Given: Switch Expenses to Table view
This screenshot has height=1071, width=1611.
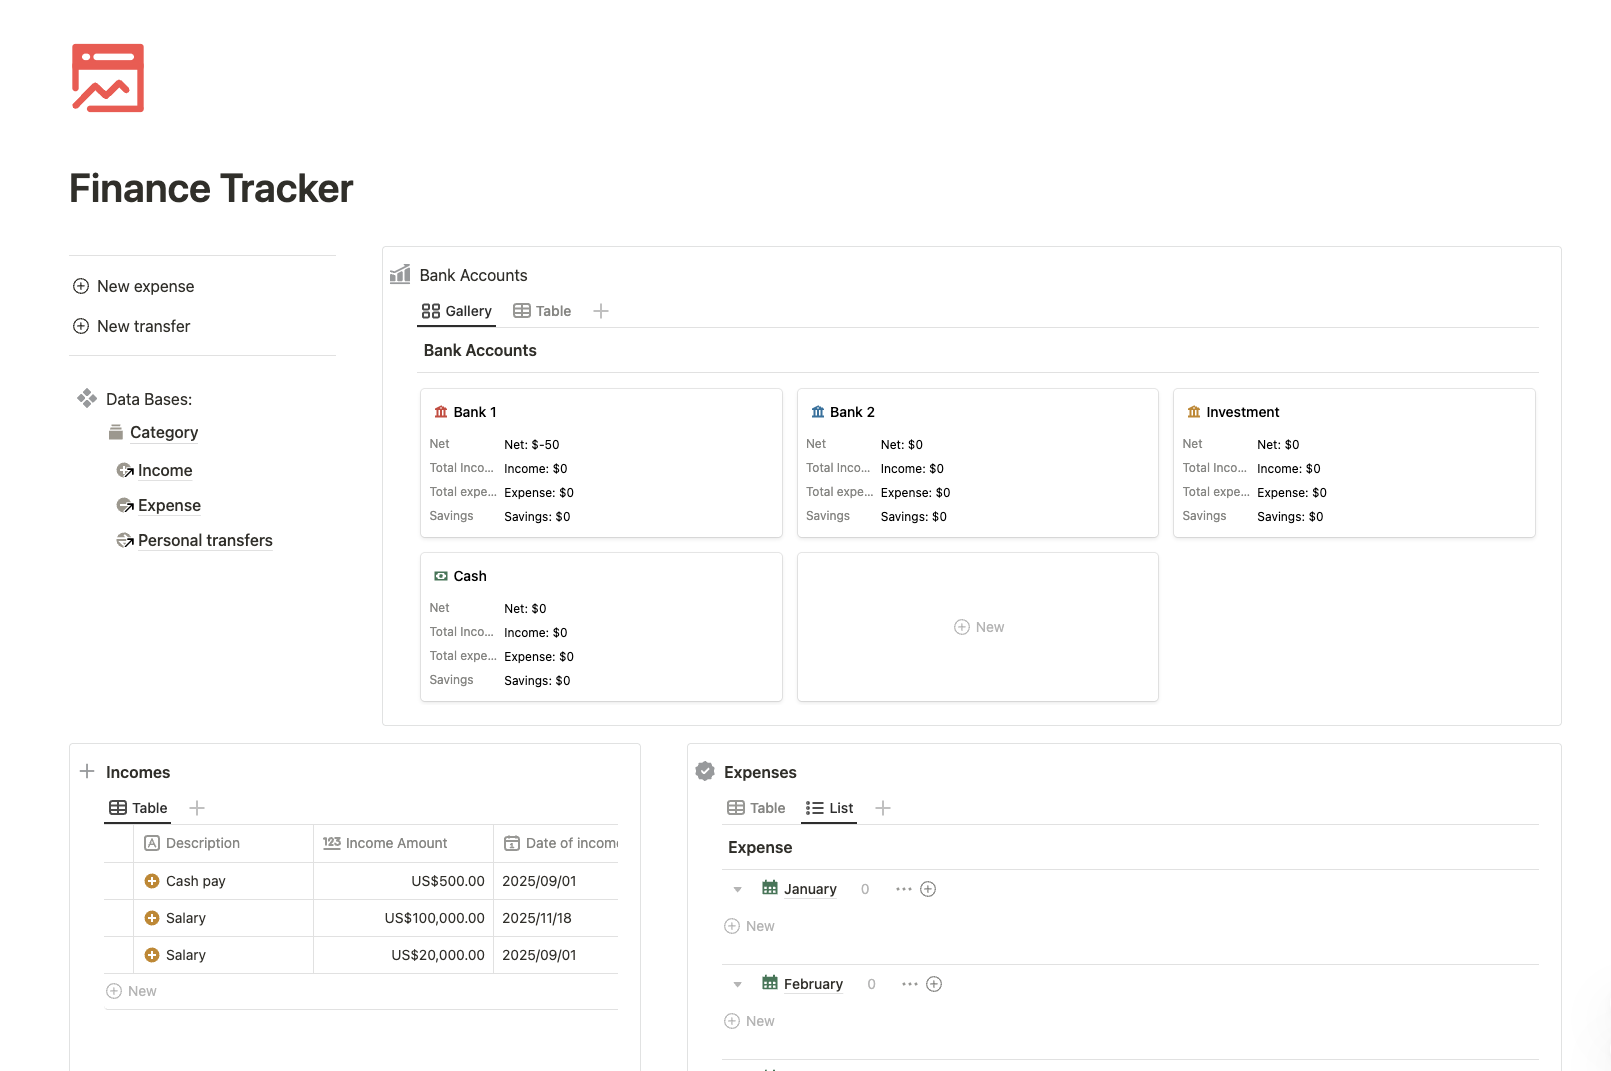Looking at the screenshot, I should pyautogui.click(x=756, y=808).
